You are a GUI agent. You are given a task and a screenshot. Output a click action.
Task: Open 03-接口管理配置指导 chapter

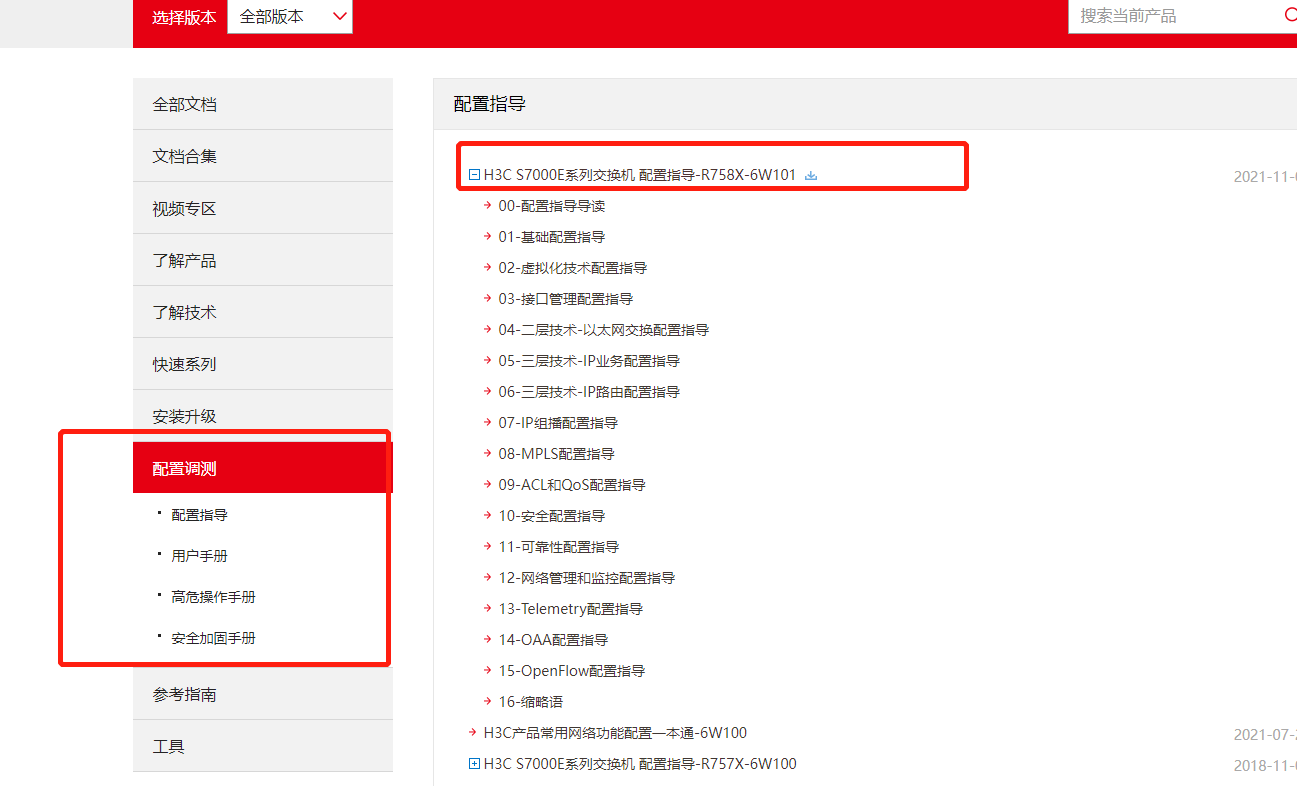pyautogui.click(x=566, y=299)
